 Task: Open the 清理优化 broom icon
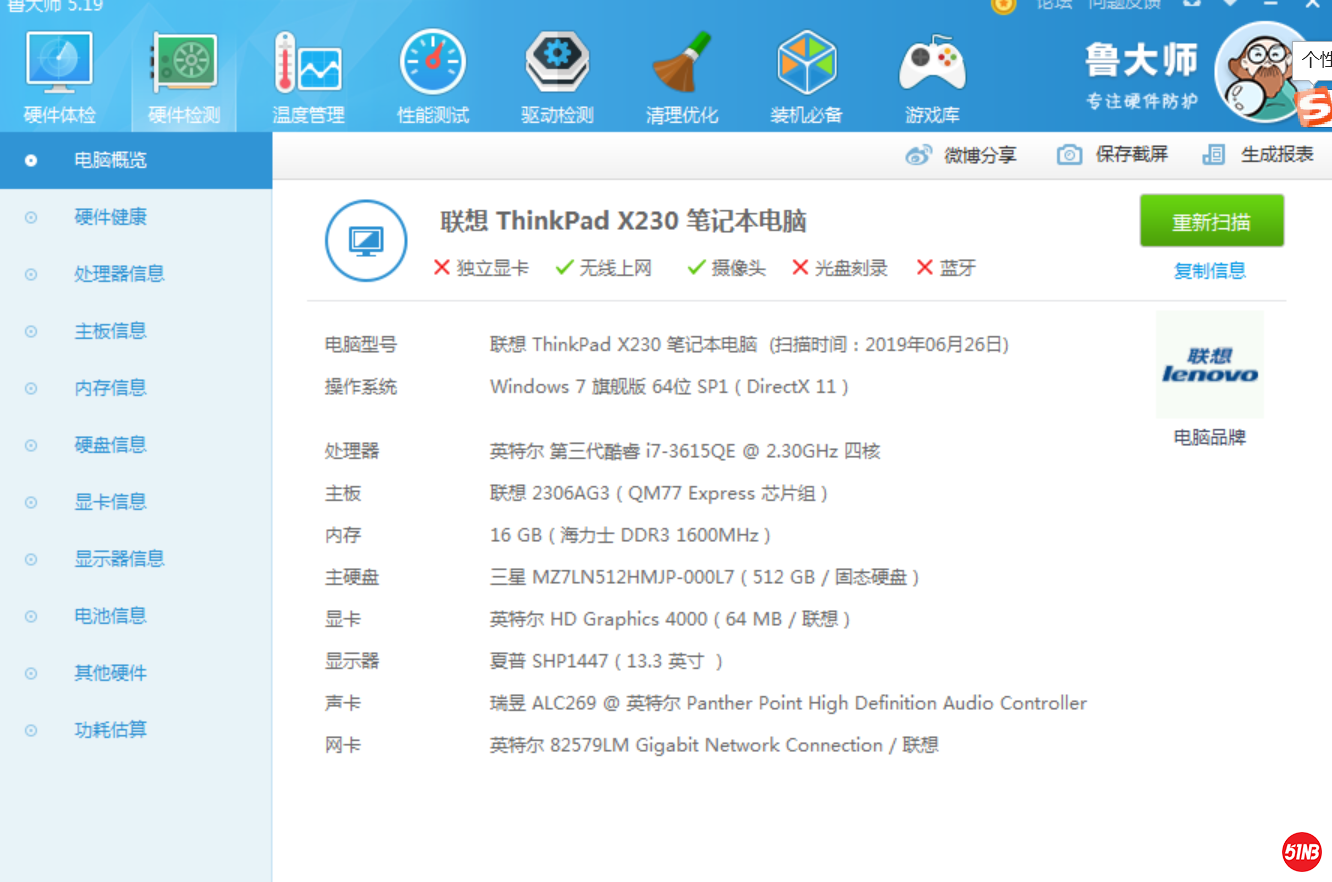(x=682, y=65)
